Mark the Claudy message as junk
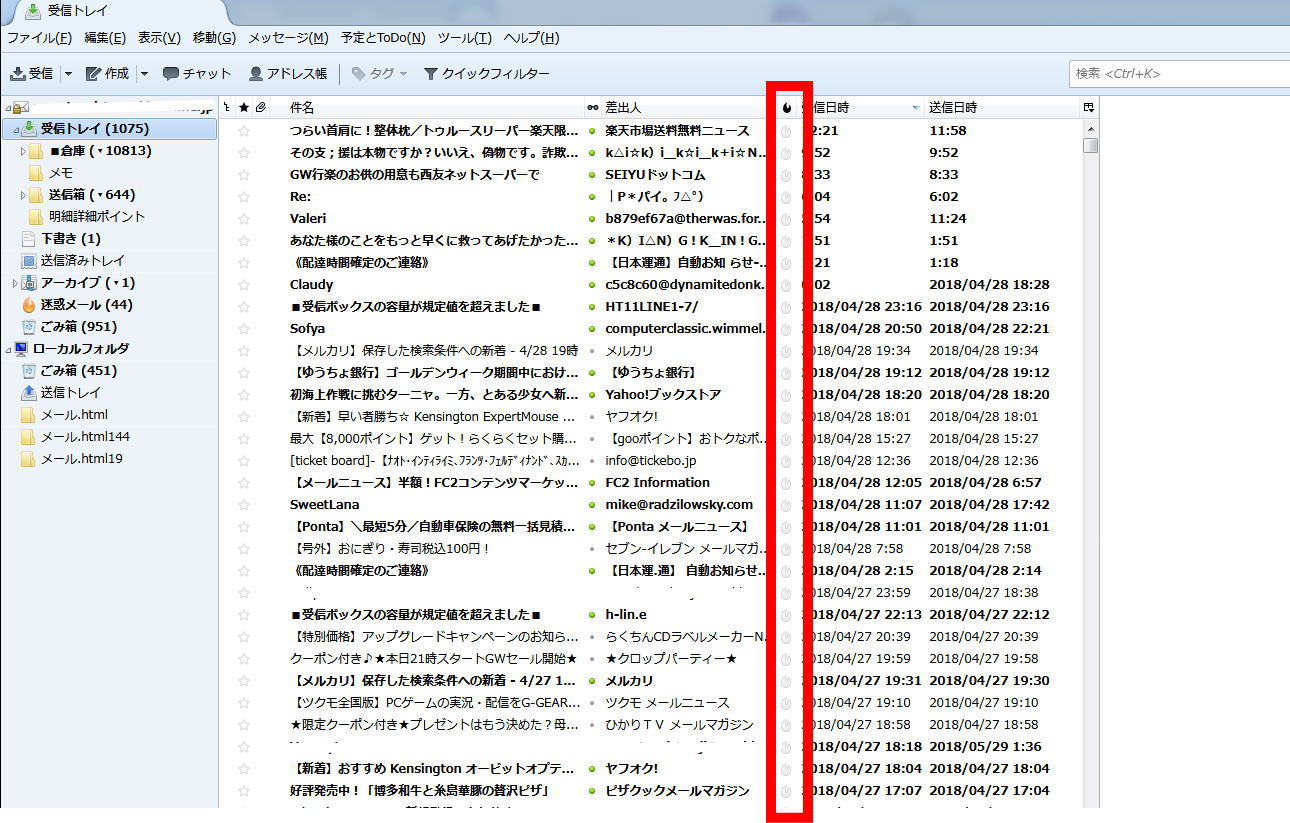1290x823 pixels. tap(786, 284)
